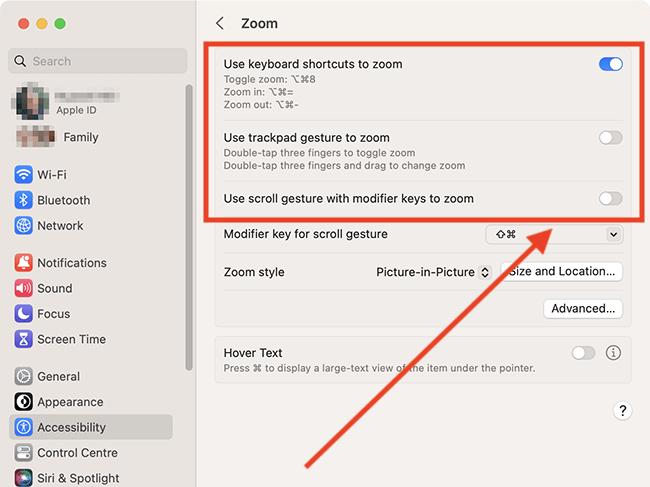Open Focus via the moon icon

[x=24, y=314]
